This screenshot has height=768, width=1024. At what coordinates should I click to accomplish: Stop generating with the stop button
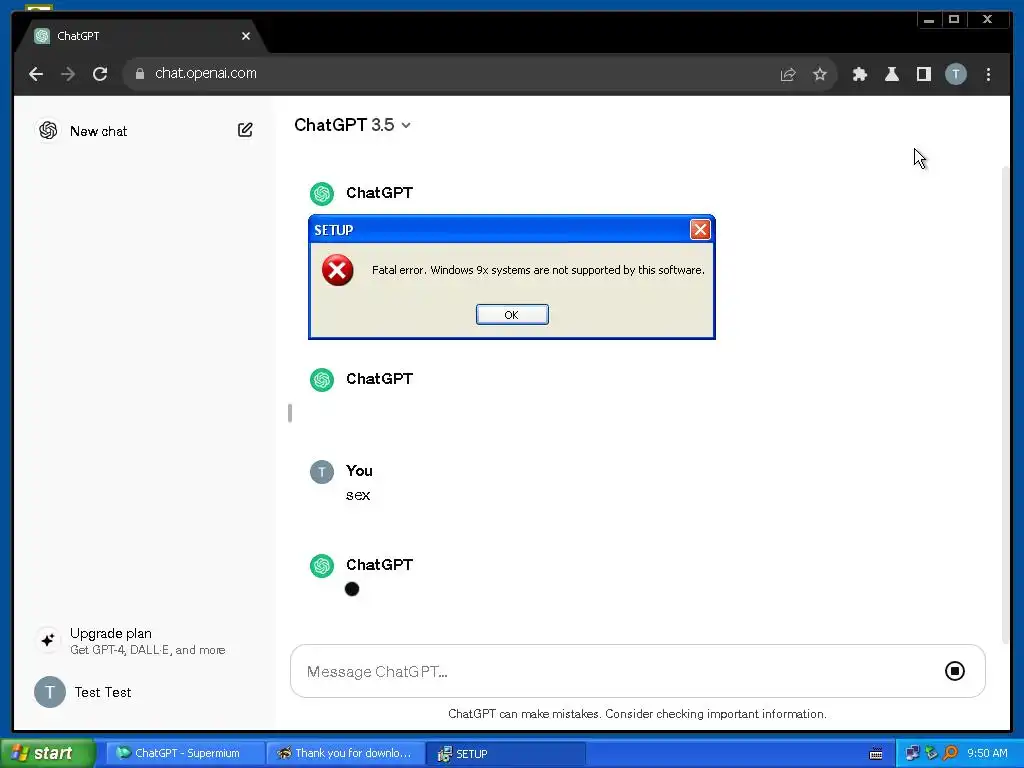[955, 671]
